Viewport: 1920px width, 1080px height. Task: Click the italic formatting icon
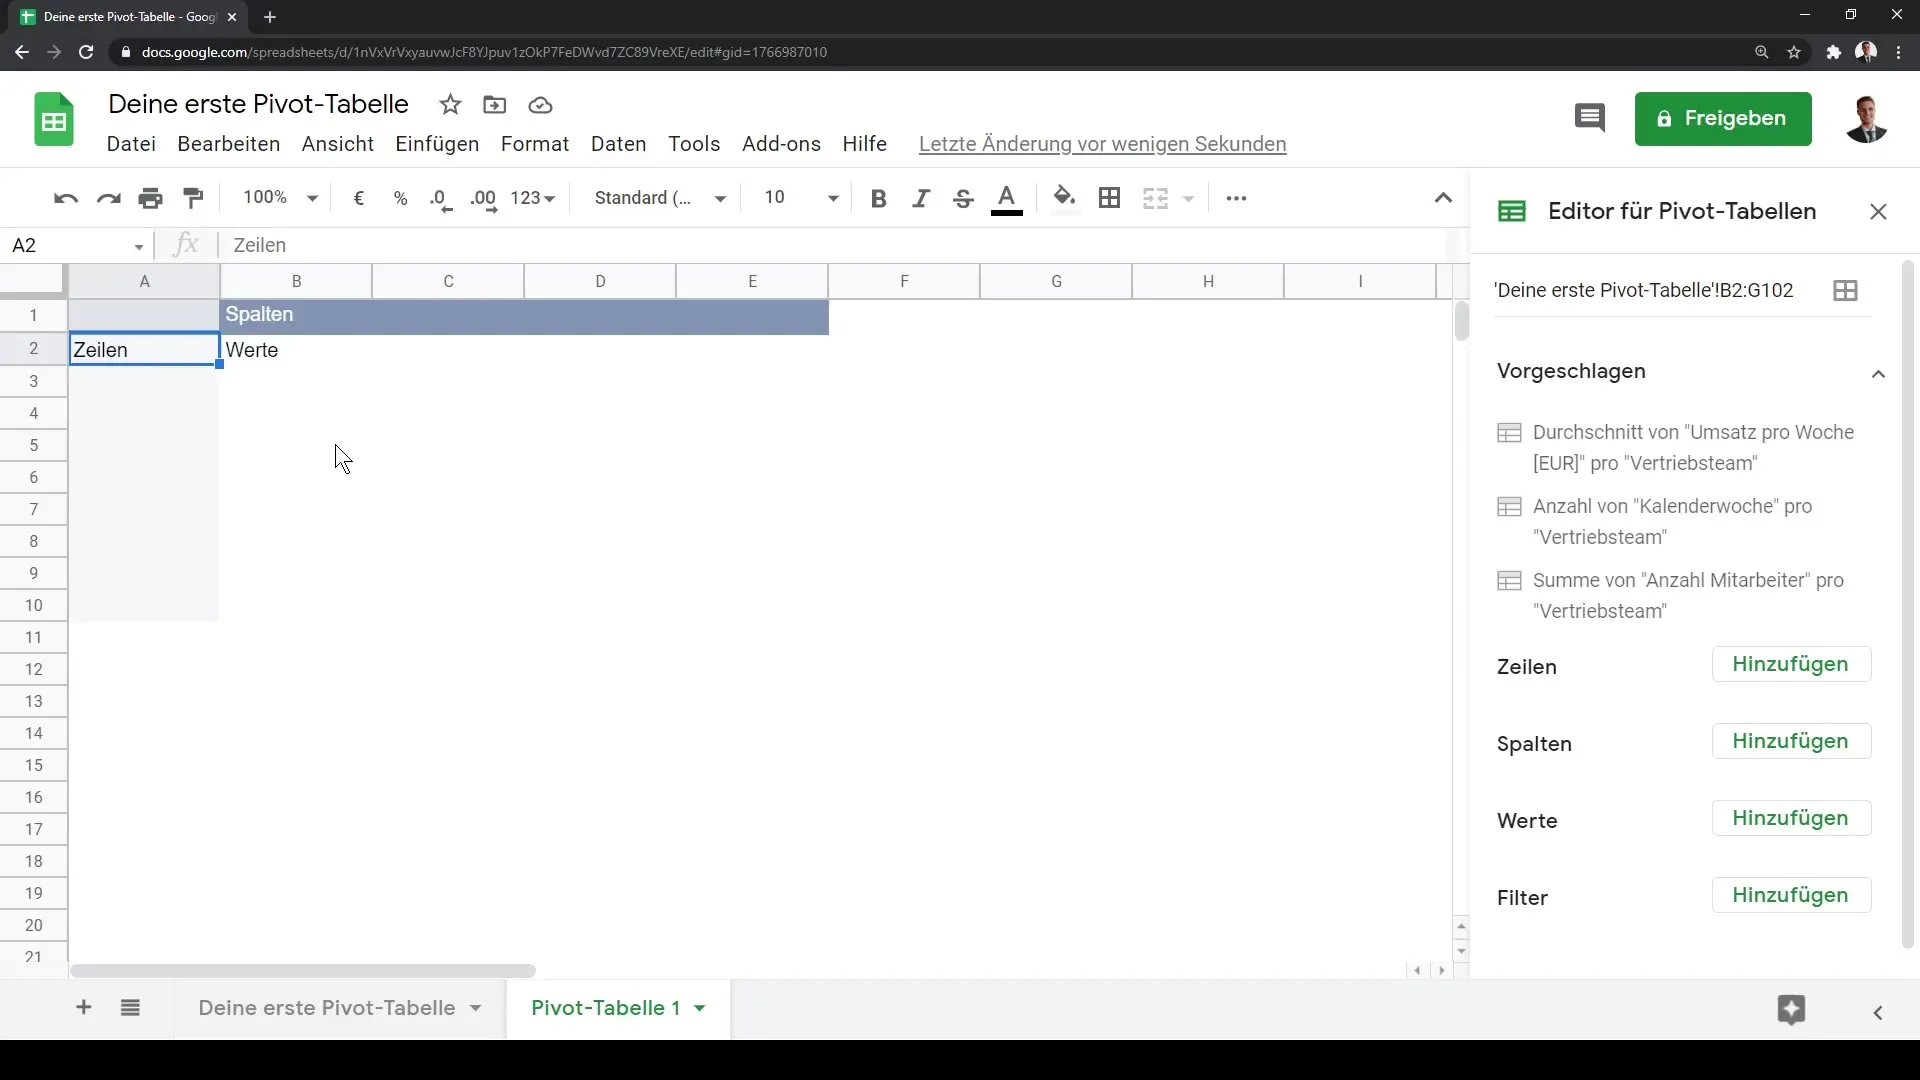coord(922,198)
